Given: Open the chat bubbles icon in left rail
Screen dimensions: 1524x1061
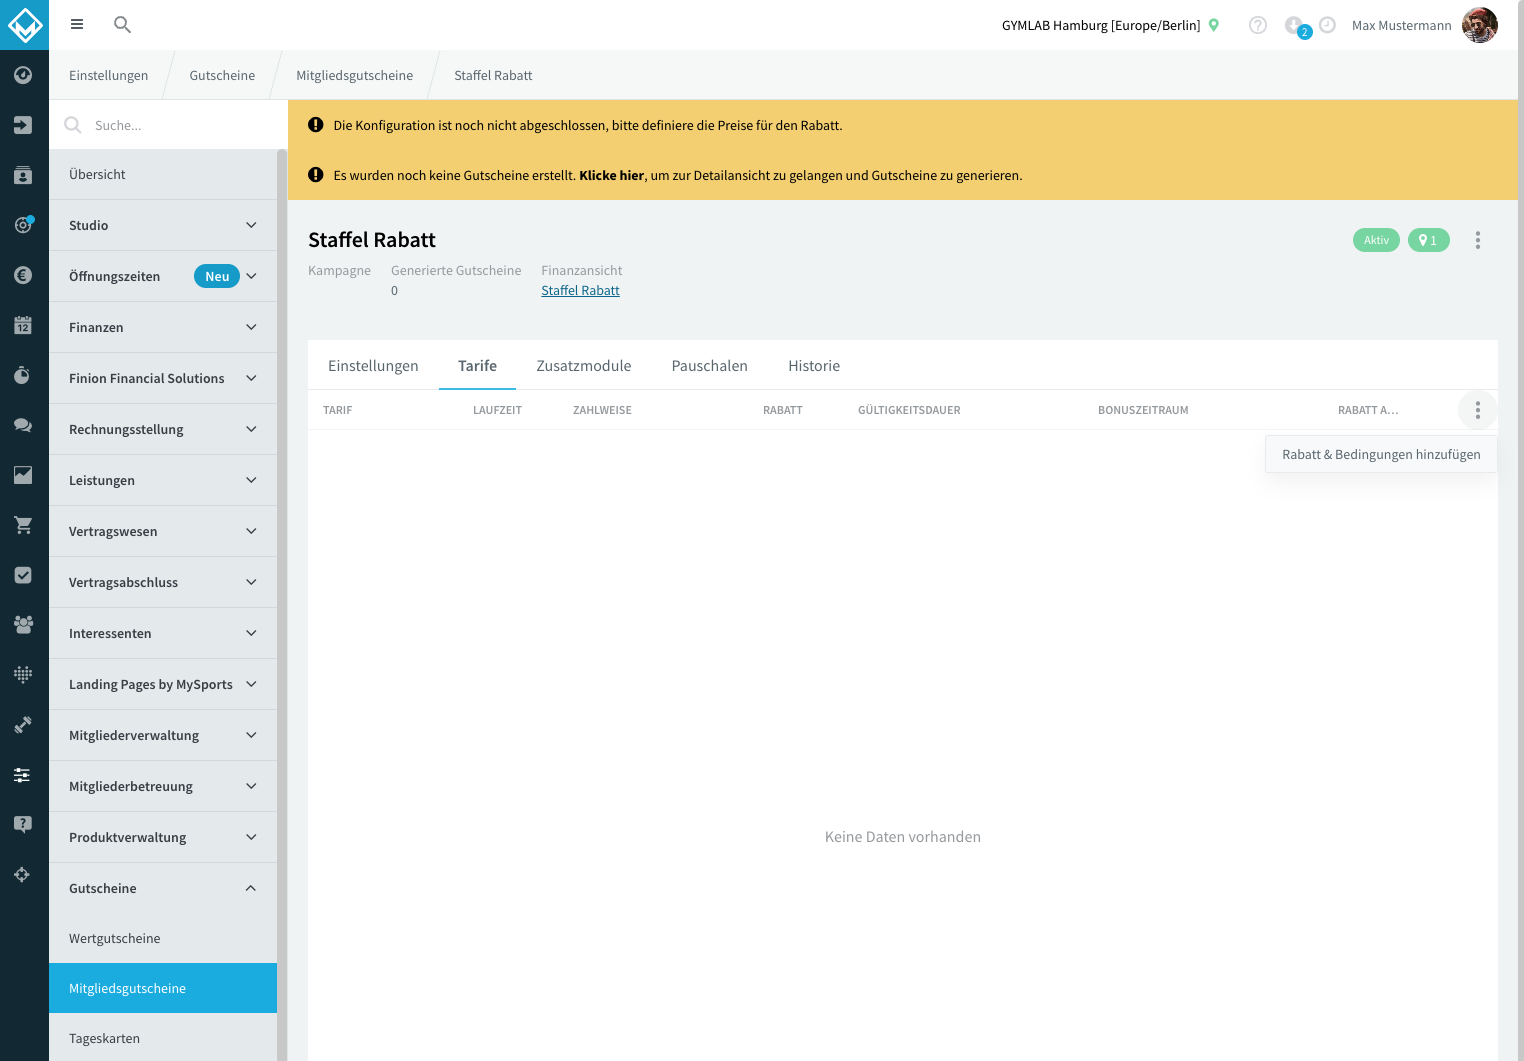Looking at the screenshot, I should [x=23, y=425].
